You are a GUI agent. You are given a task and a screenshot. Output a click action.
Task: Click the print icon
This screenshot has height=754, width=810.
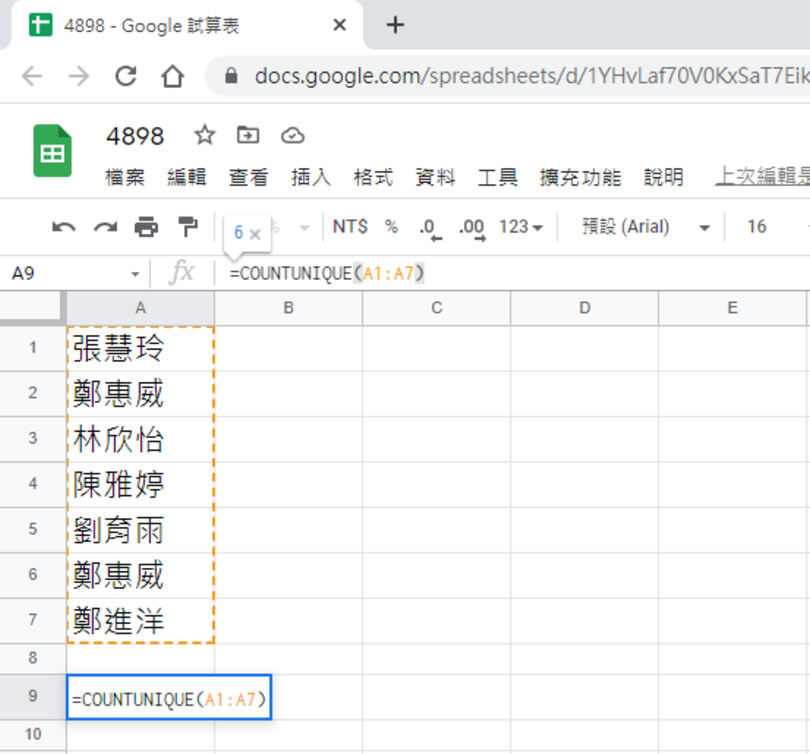tap(146, 227)
